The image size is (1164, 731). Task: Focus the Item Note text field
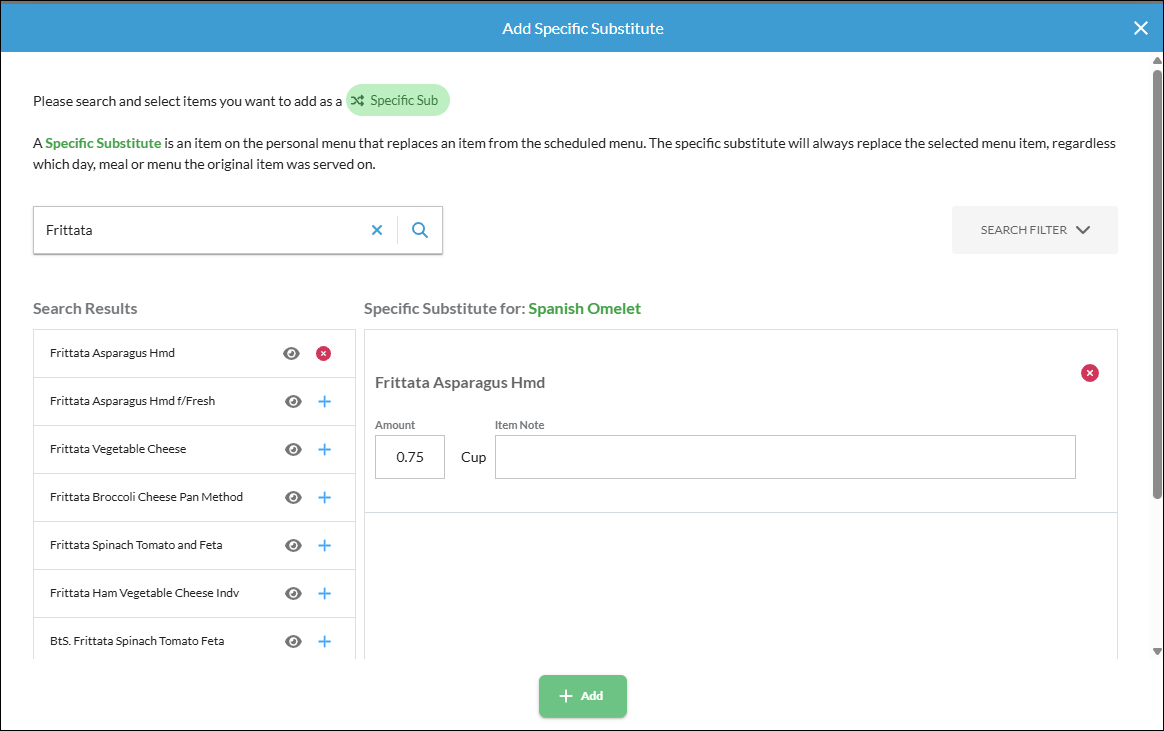(785, 457)
